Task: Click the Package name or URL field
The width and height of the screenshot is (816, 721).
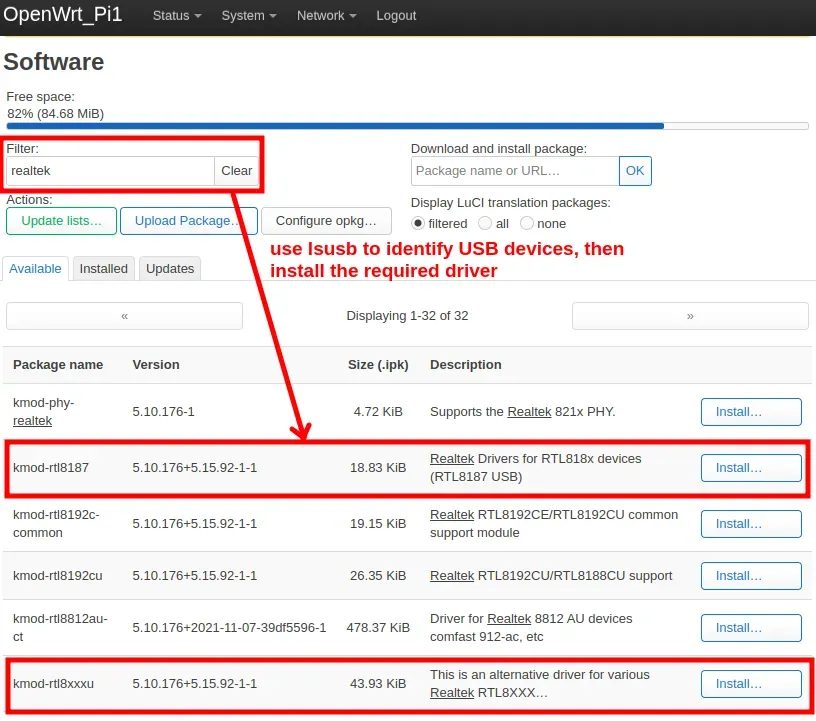Action: (515, 171)
